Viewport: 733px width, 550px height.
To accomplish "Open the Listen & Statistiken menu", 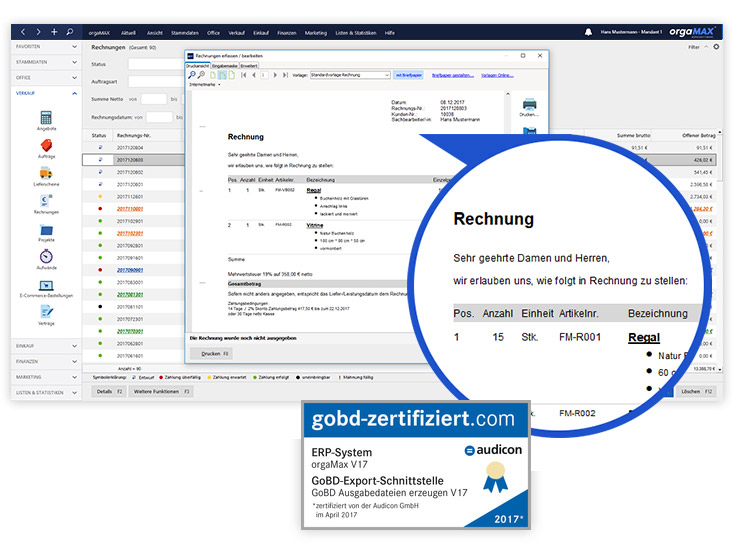I will [356, 33].
